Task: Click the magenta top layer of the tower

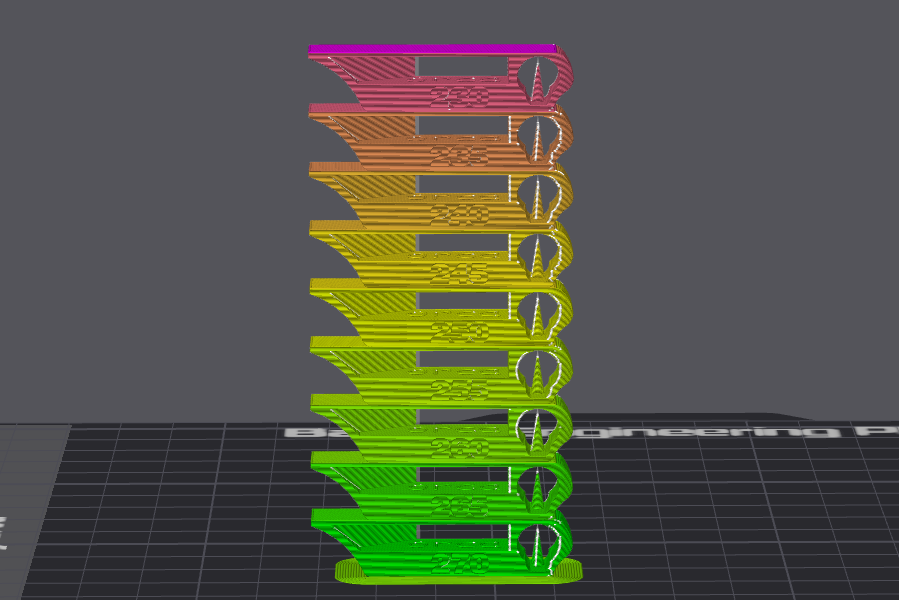Action: 433,49
